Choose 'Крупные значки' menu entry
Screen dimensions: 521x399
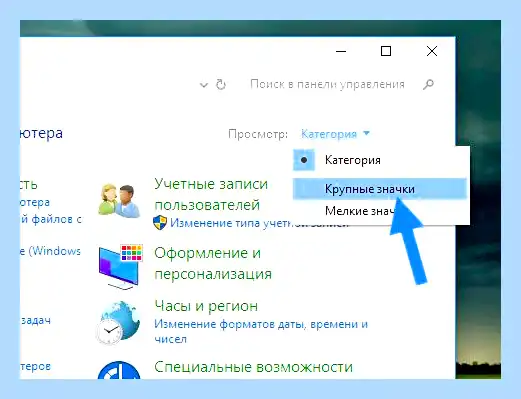(x=380, y=189)
